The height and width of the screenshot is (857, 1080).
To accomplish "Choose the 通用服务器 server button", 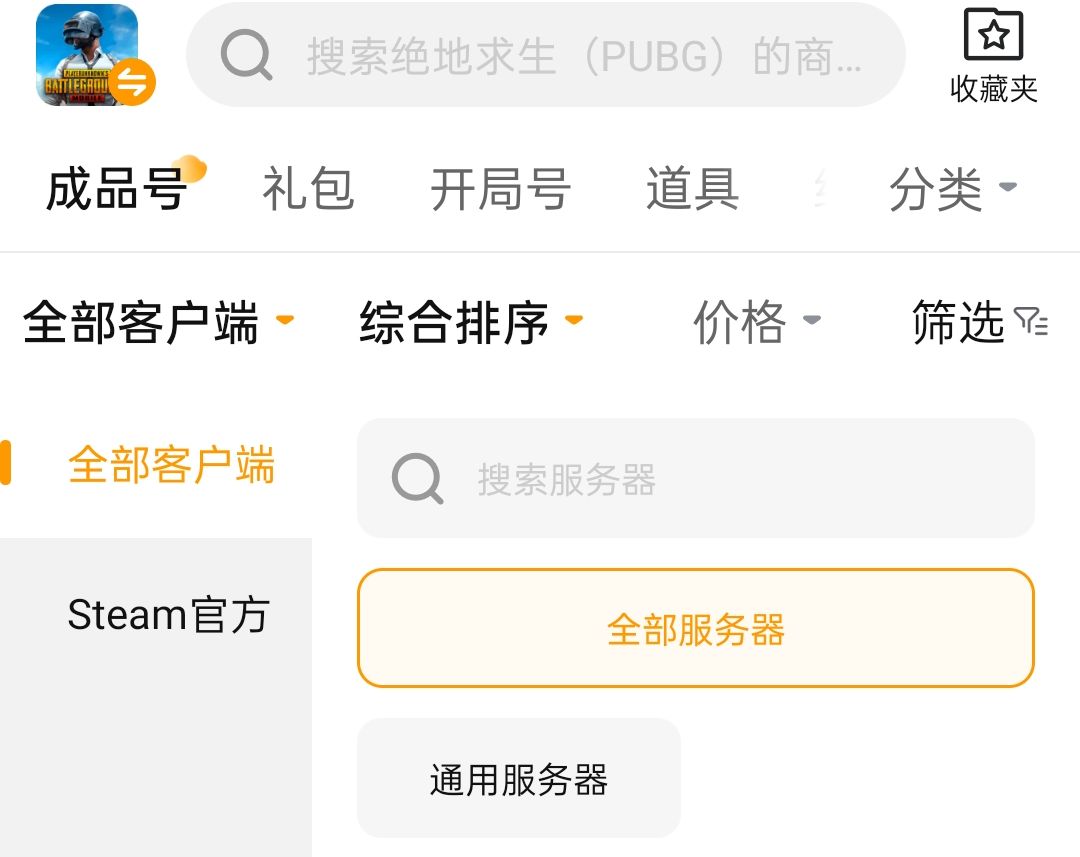I will point(518,779).
